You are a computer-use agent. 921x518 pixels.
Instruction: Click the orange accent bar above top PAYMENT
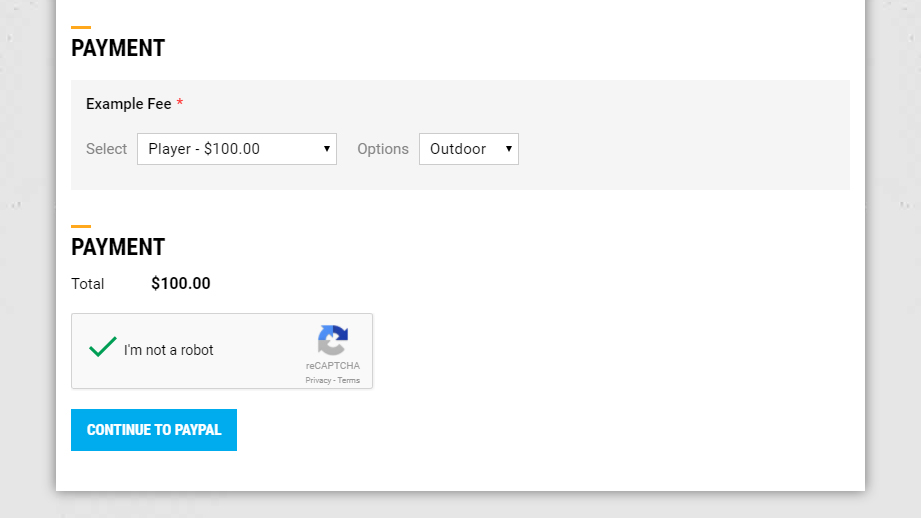81,27
